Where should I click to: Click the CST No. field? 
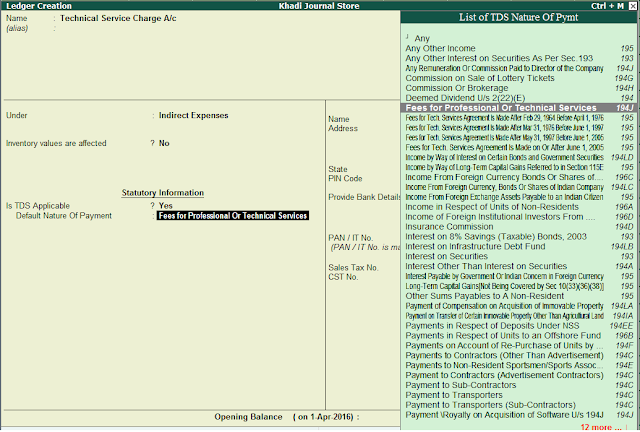click(343, 277)
